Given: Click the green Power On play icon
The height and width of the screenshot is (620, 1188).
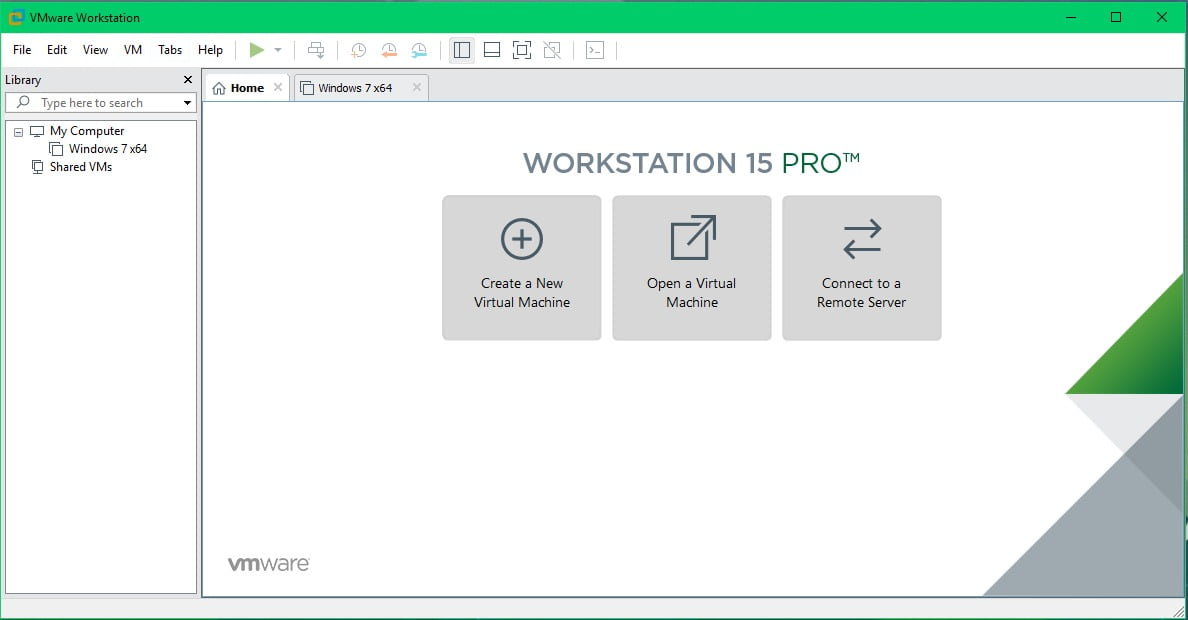Looking at the screenshot, I should (x=257, y=50).
